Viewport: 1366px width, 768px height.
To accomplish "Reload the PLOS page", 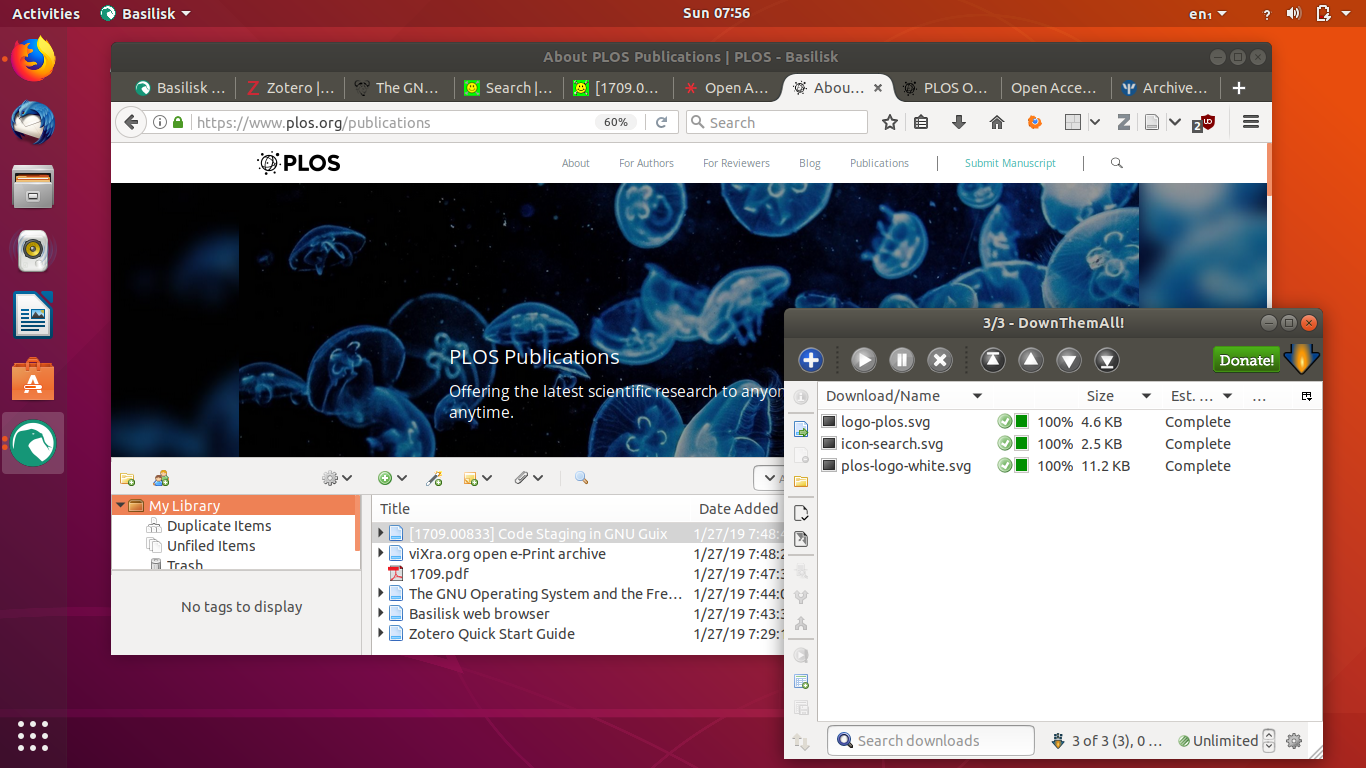I will pyautogui.click(x=661, y=122).
